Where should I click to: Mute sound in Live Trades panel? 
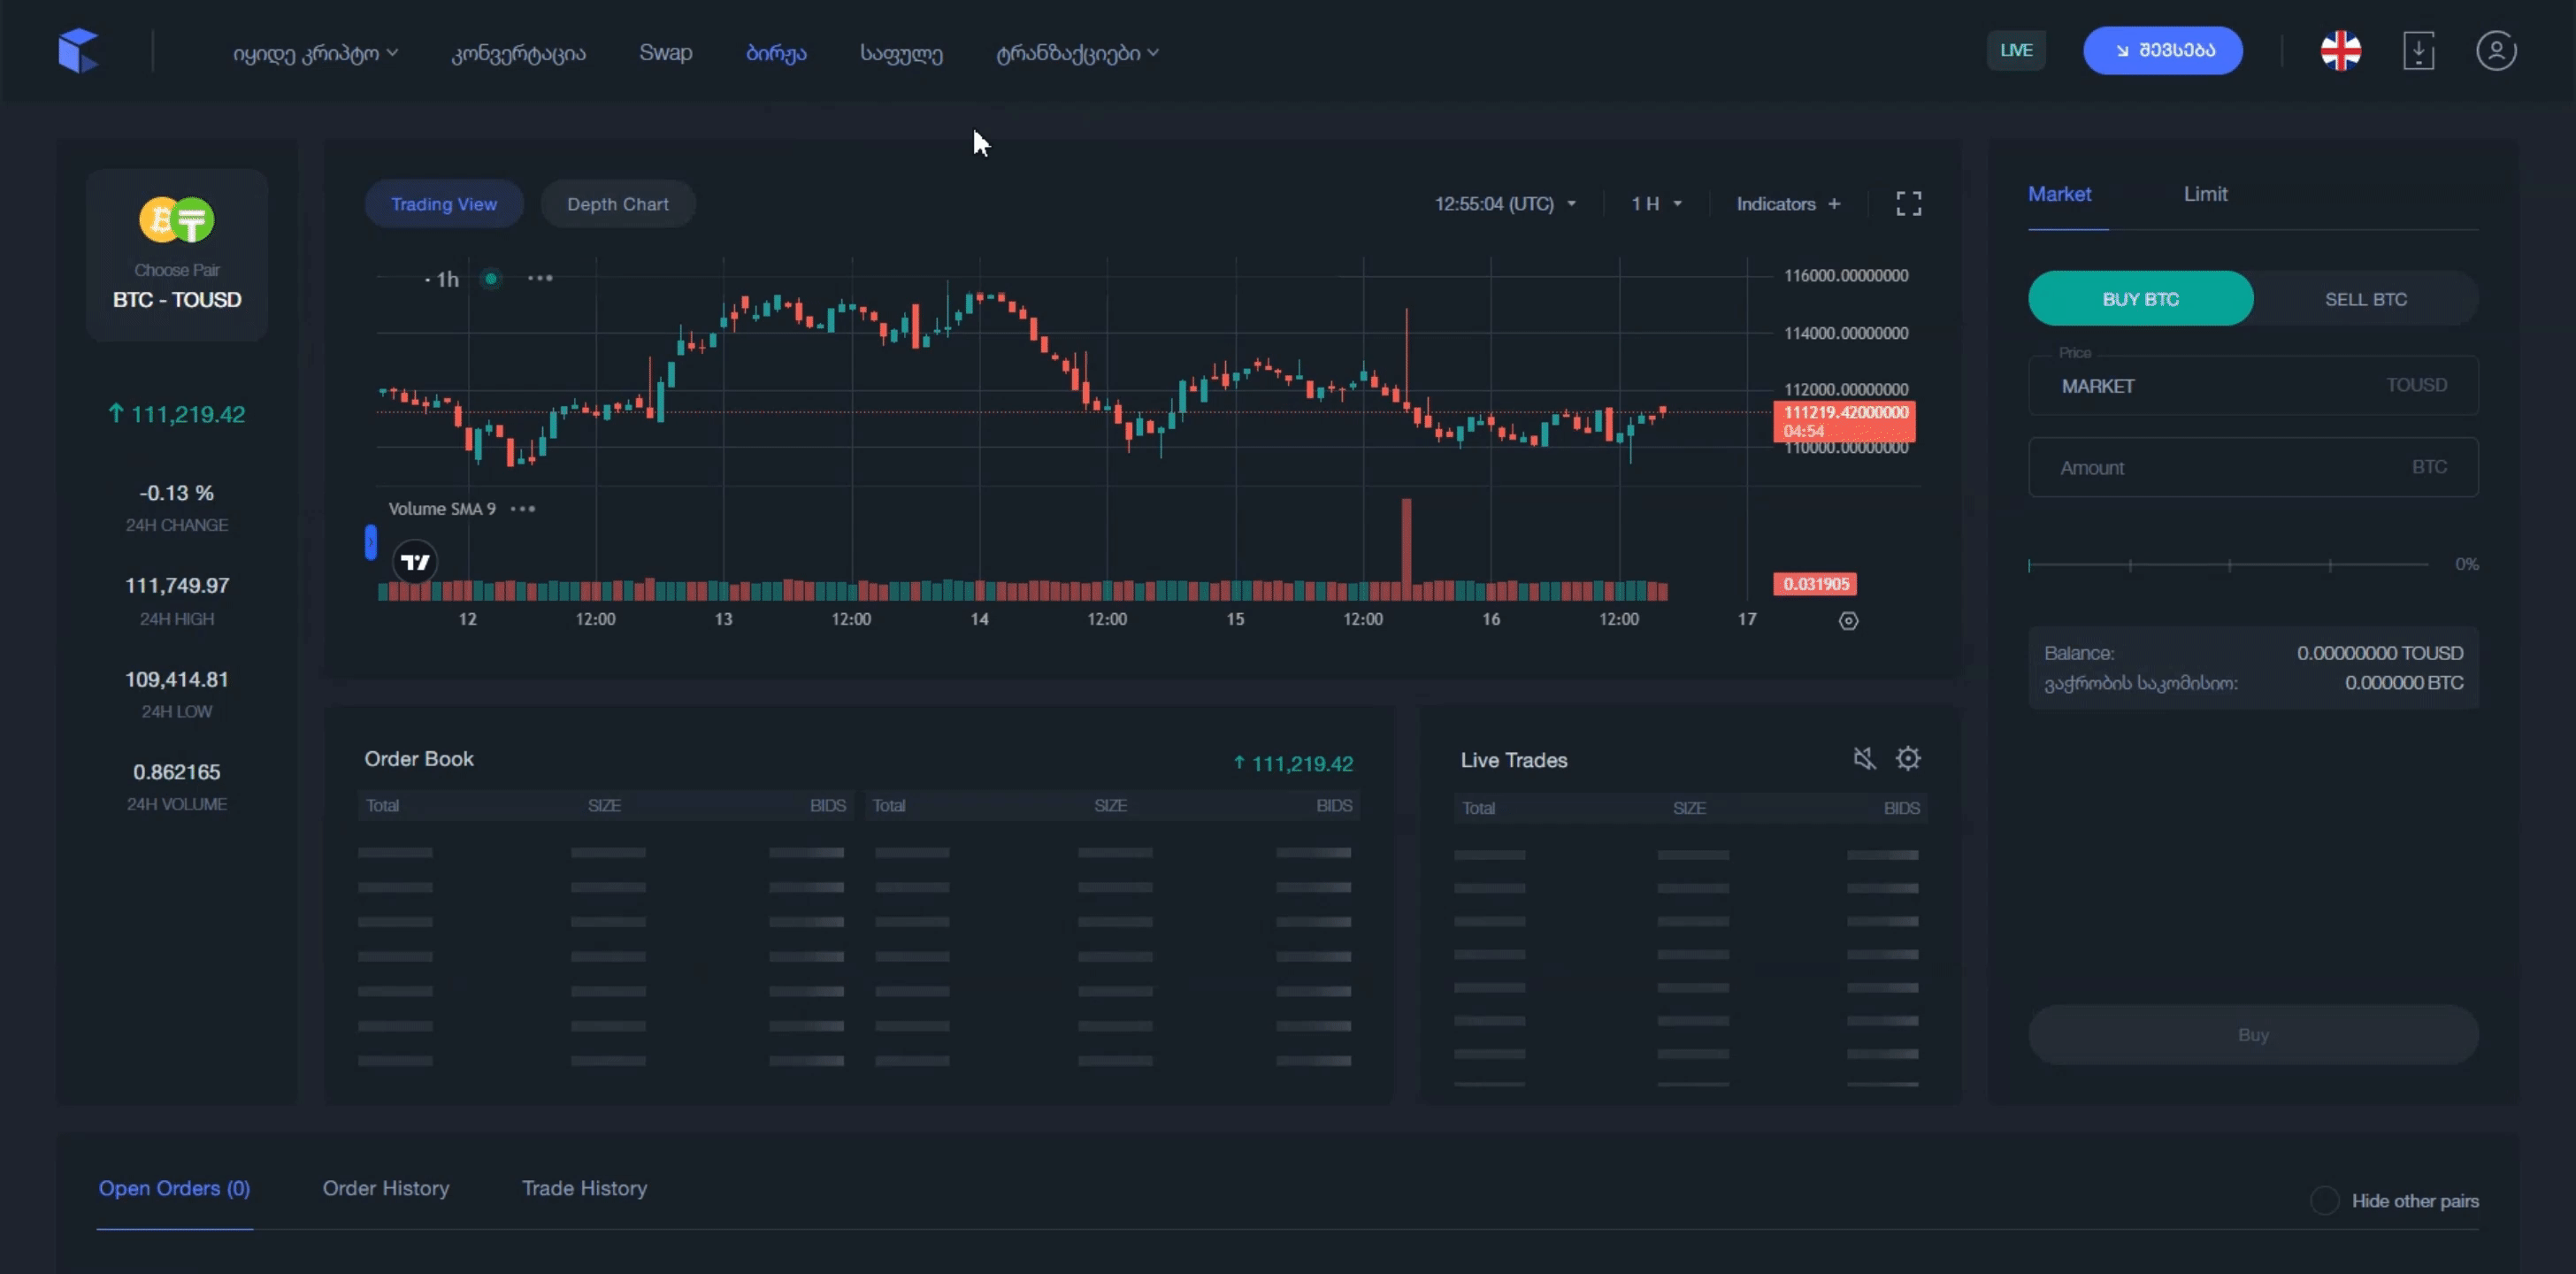pyautogui.click(x=1864, y=759)
